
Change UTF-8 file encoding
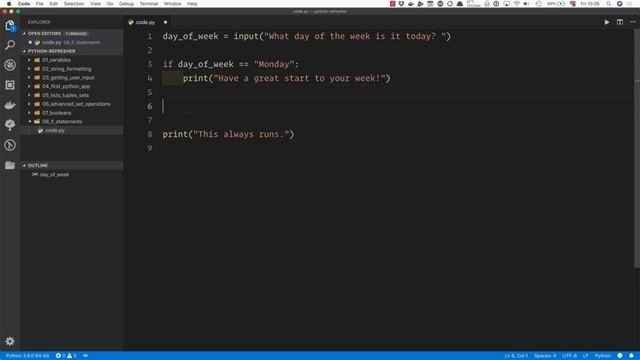pyautogui.click(x=569, y=356)
